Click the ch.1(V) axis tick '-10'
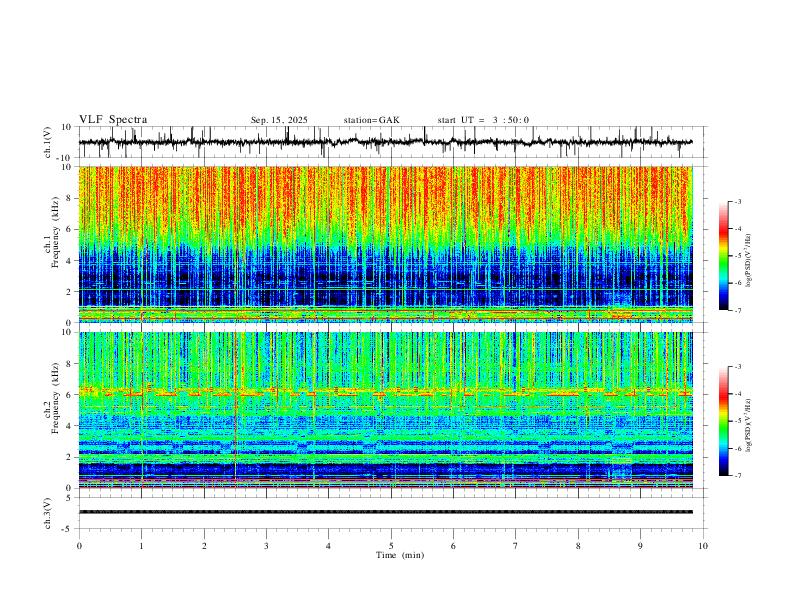 [x=65, y=159]
